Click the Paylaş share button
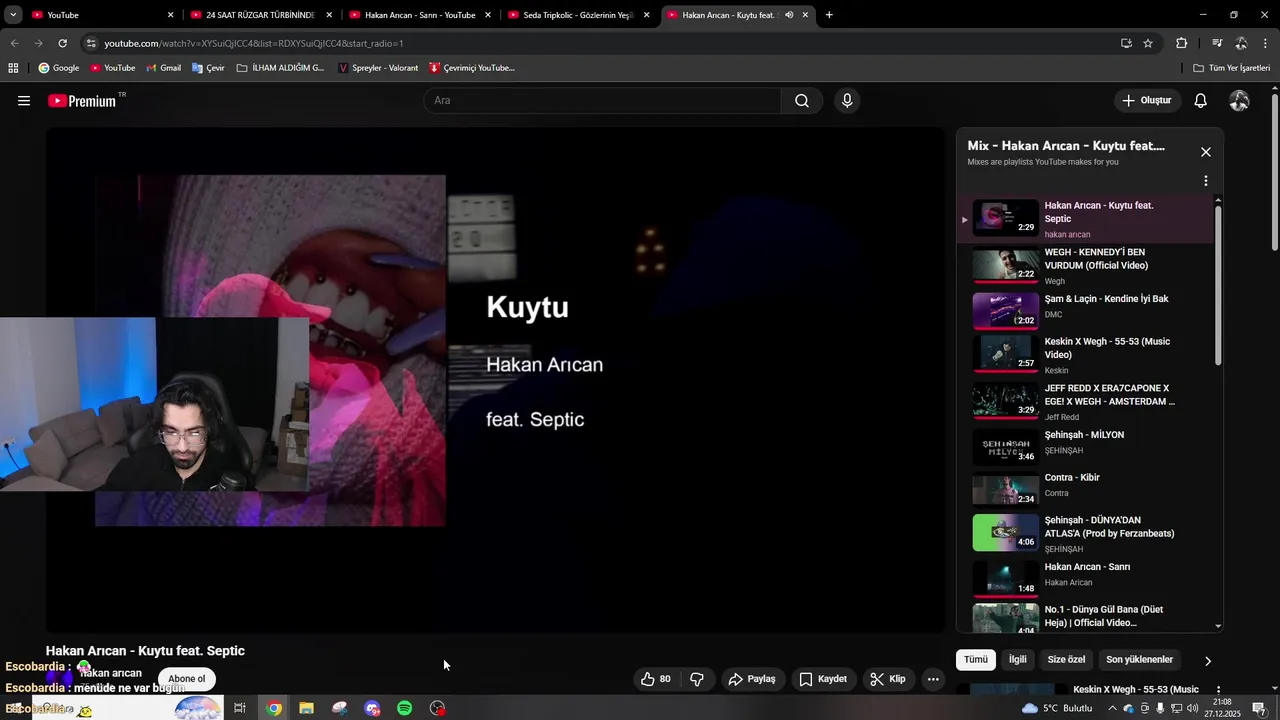The height and width of the screenshot is (720, 1280). (752, 679)
